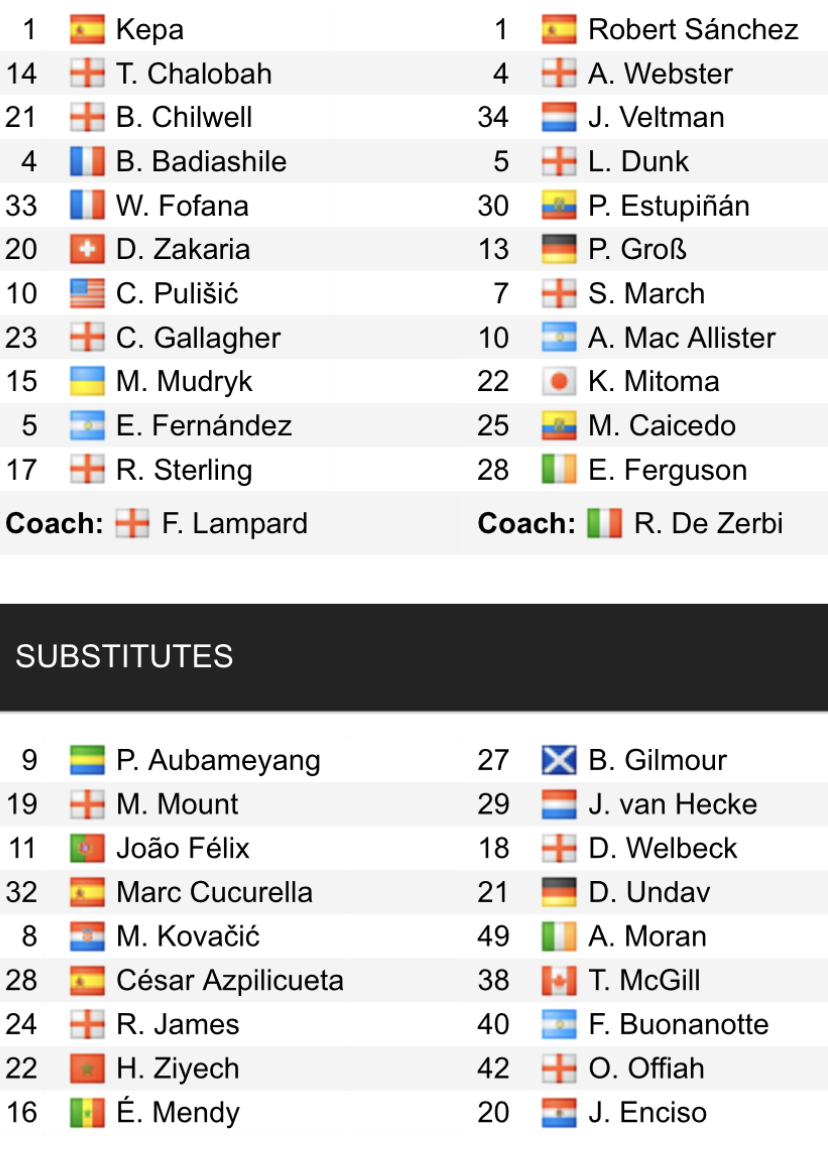
Task: Click the Ukraine flag beside M. Mudryk
Action: click(87, 381)
